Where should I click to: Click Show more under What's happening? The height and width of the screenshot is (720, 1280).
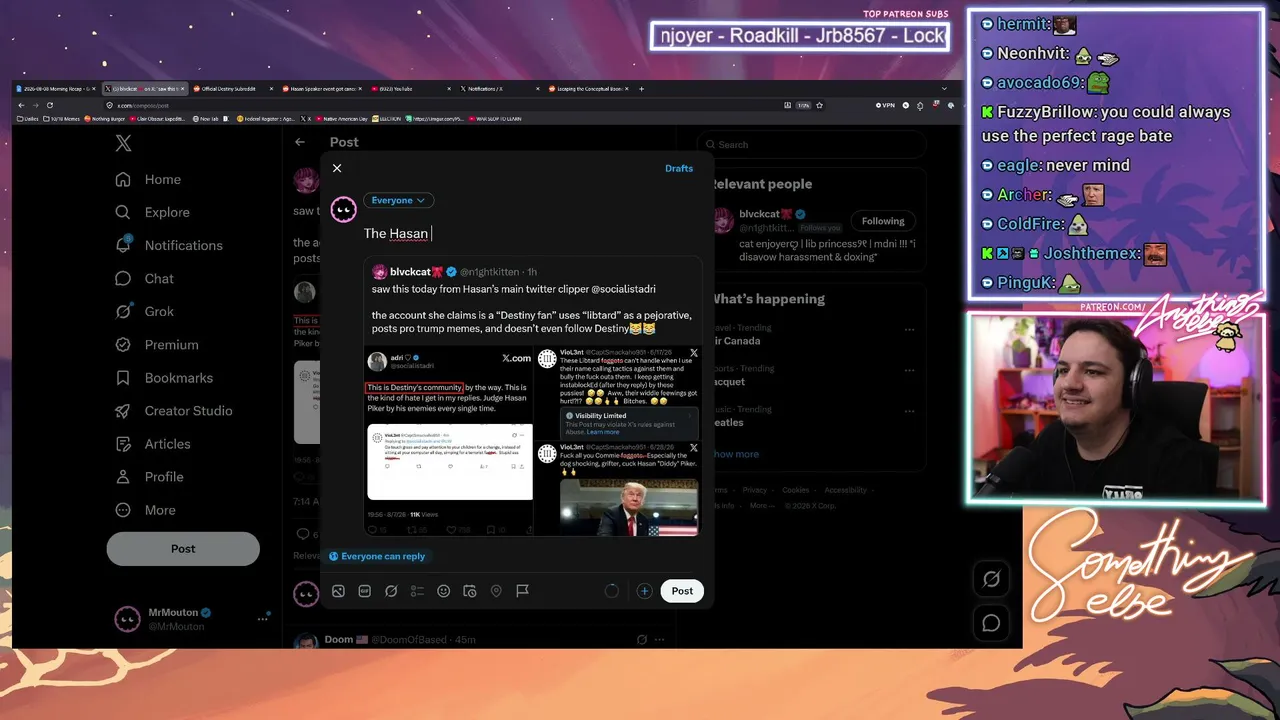coord(735,454)
